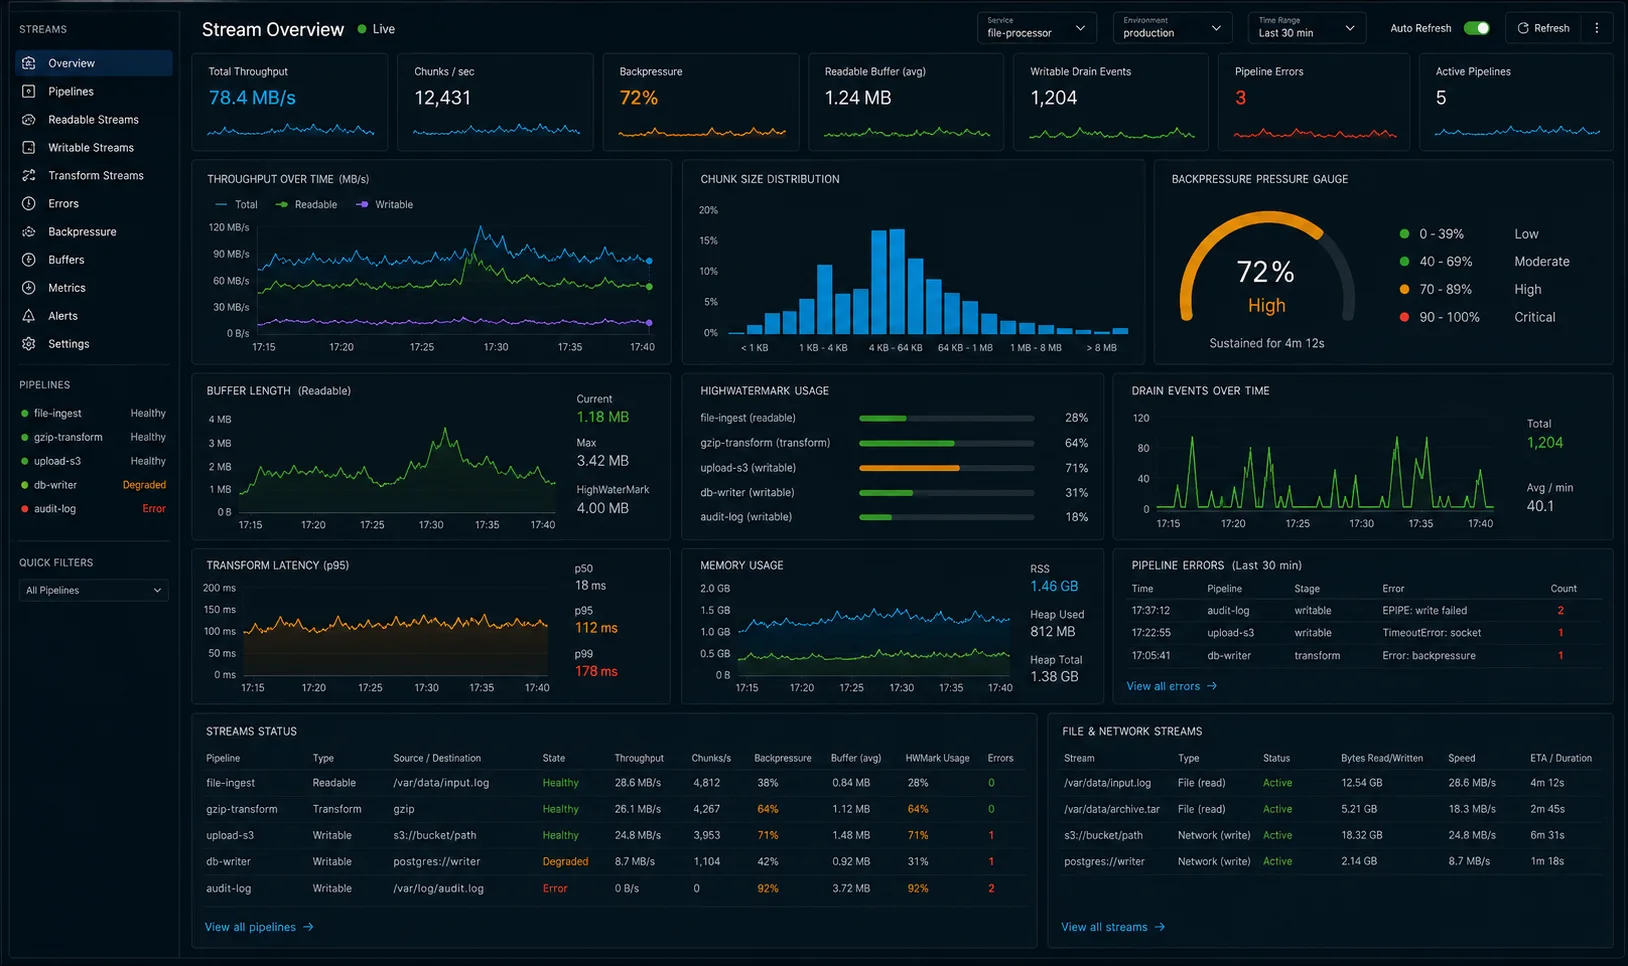Click the Pipeline Errors card showing 3
This screenshot has height=966, width=1628.
tap(1312, 102)
